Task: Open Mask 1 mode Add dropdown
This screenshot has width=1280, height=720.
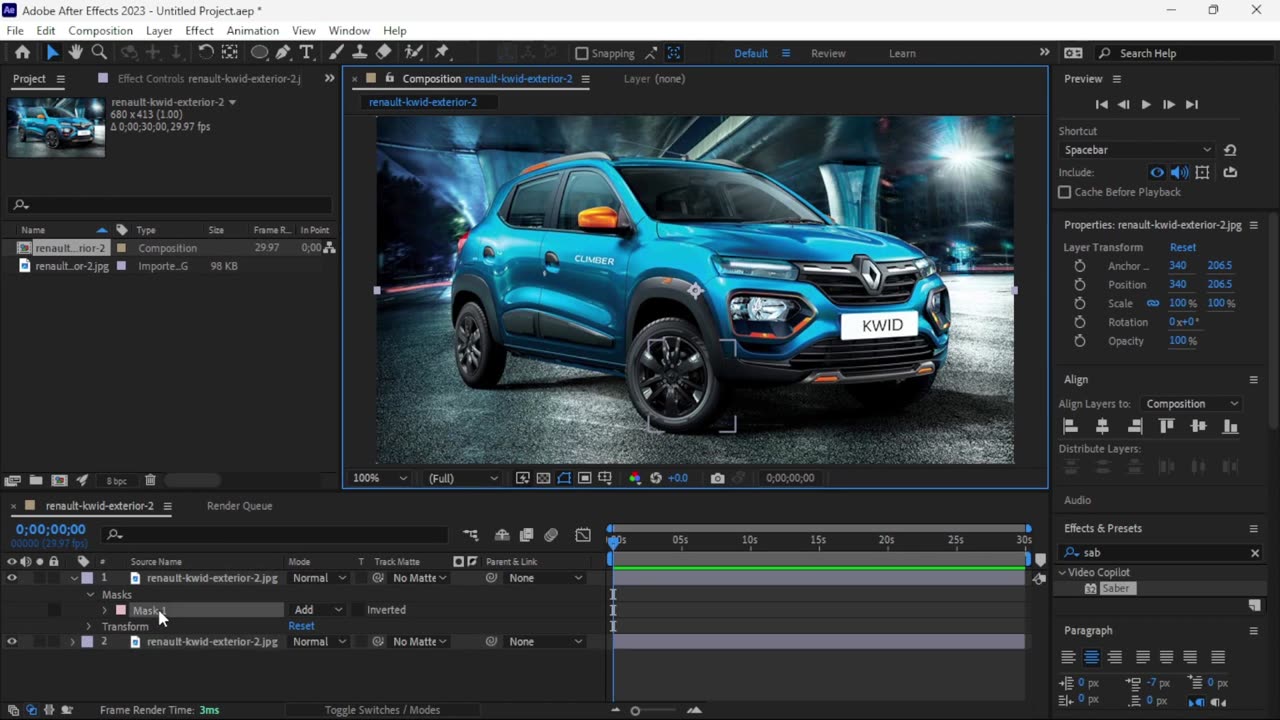Action: (x=318, y=610)
